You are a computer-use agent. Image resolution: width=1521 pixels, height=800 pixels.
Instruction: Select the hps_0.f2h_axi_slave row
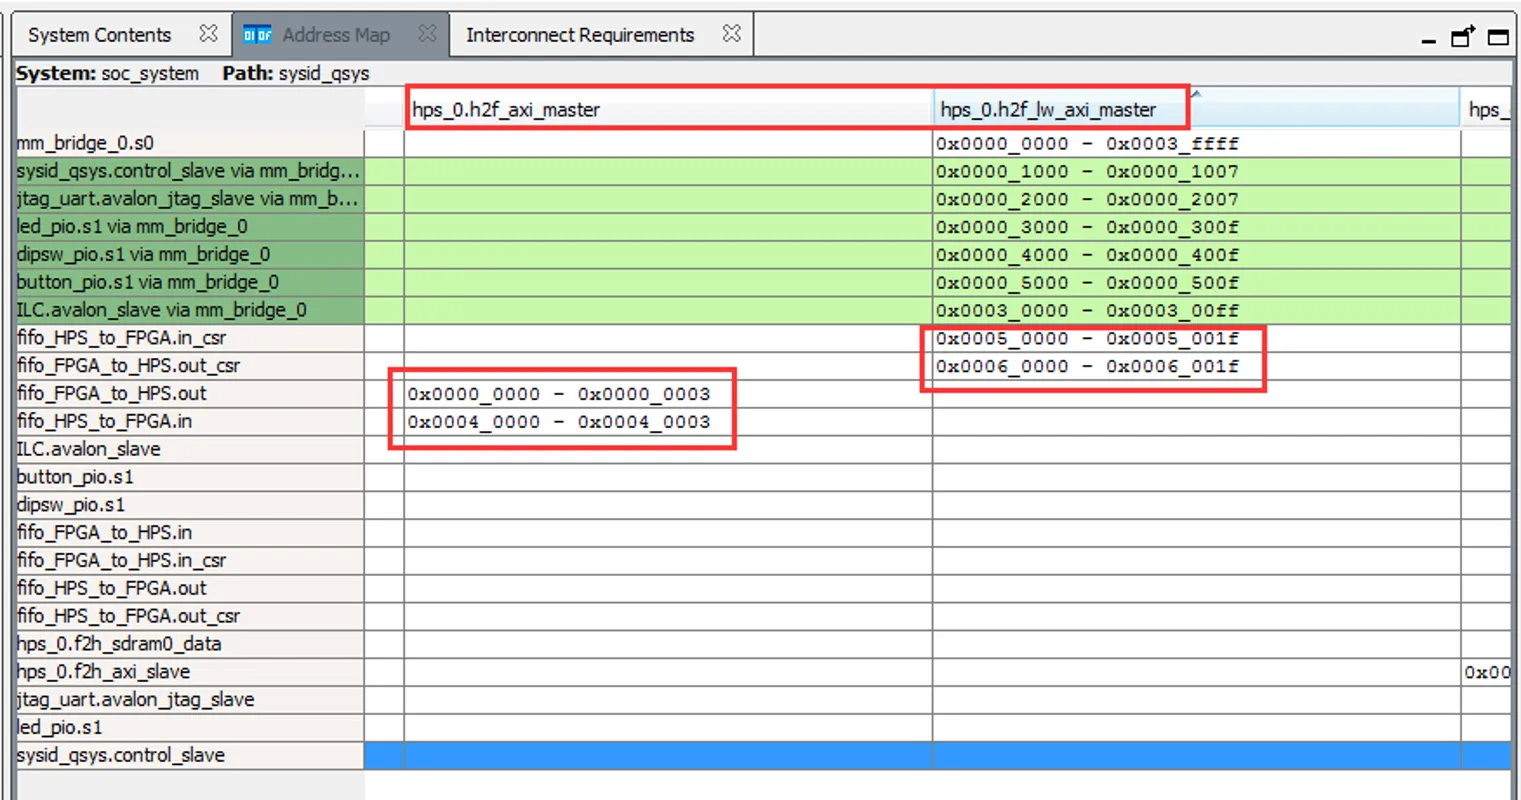[95, 672]
